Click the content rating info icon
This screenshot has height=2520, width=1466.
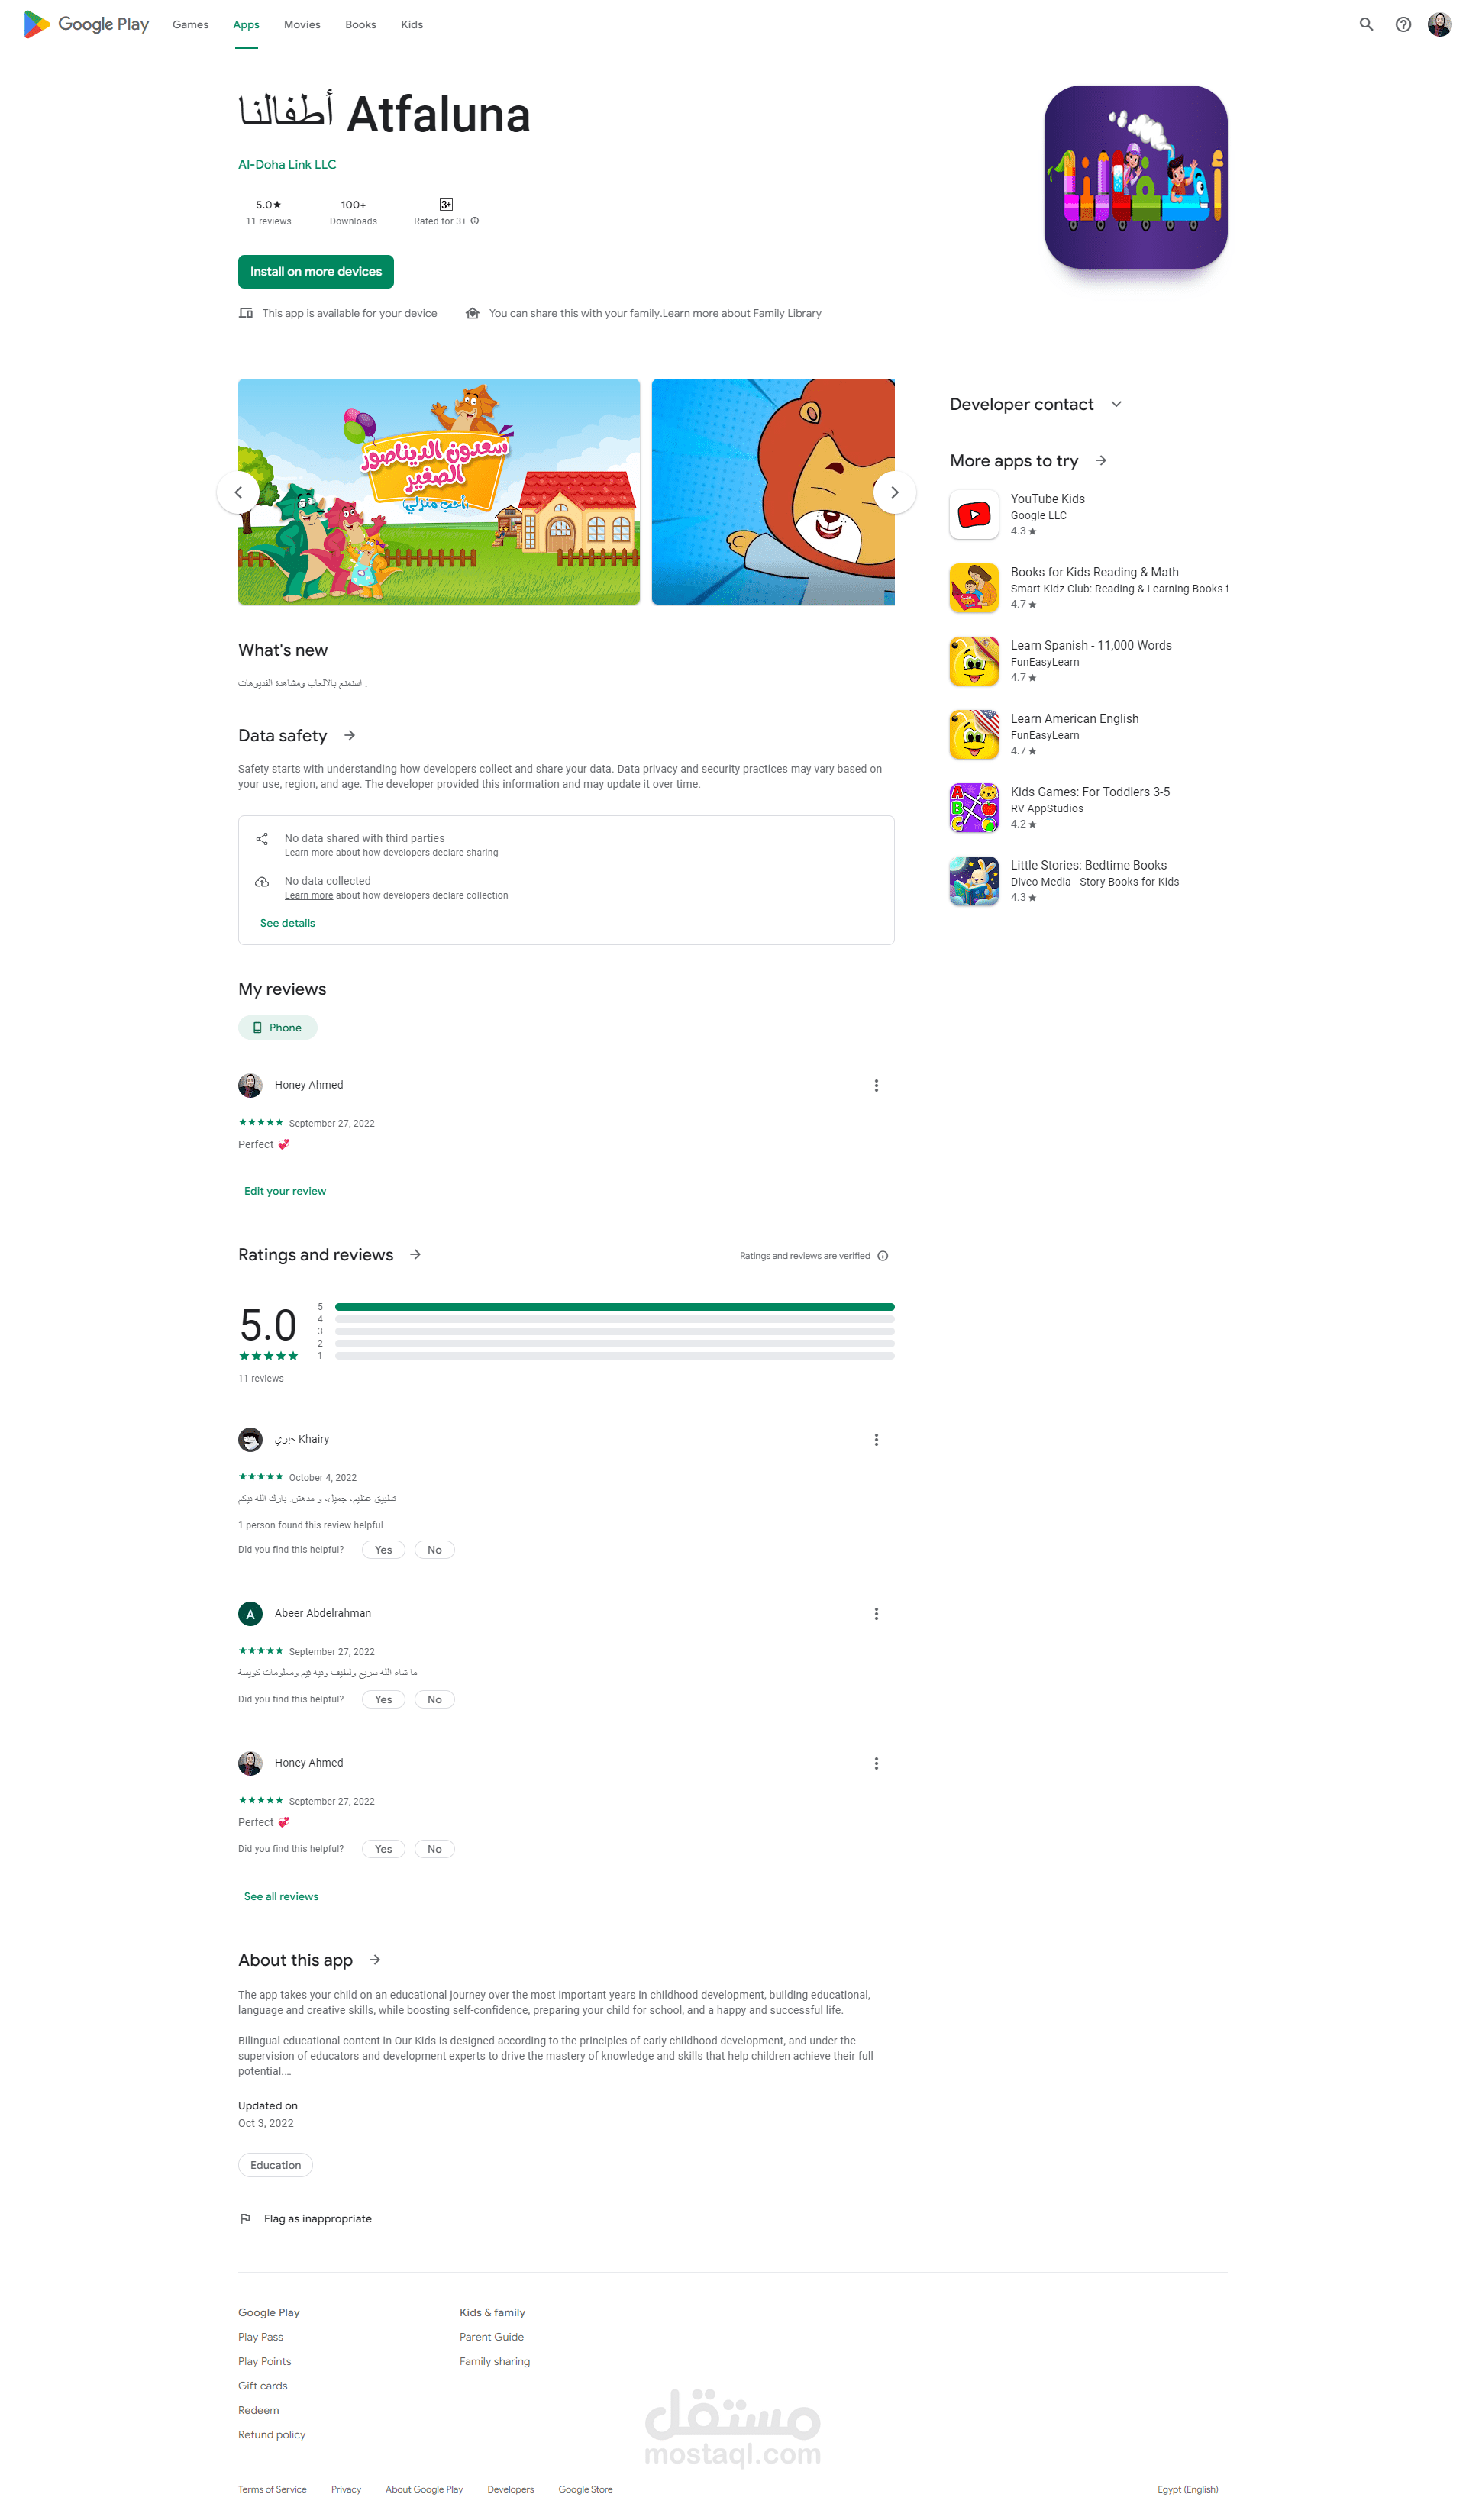[475, 221]
